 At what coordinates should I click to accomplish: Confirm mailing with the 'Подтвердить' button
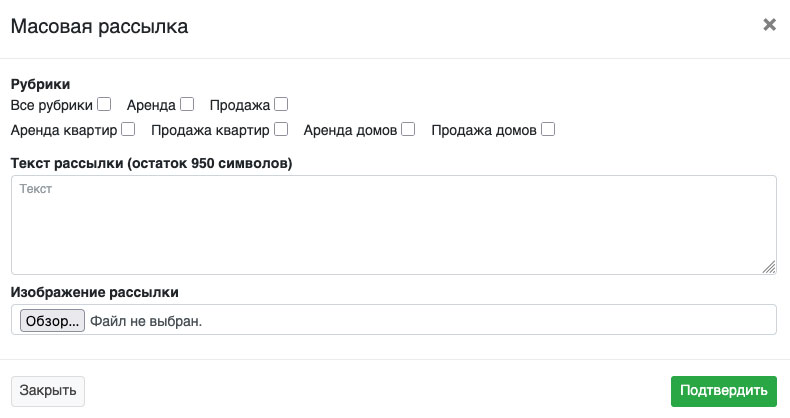tap(723, 390)
